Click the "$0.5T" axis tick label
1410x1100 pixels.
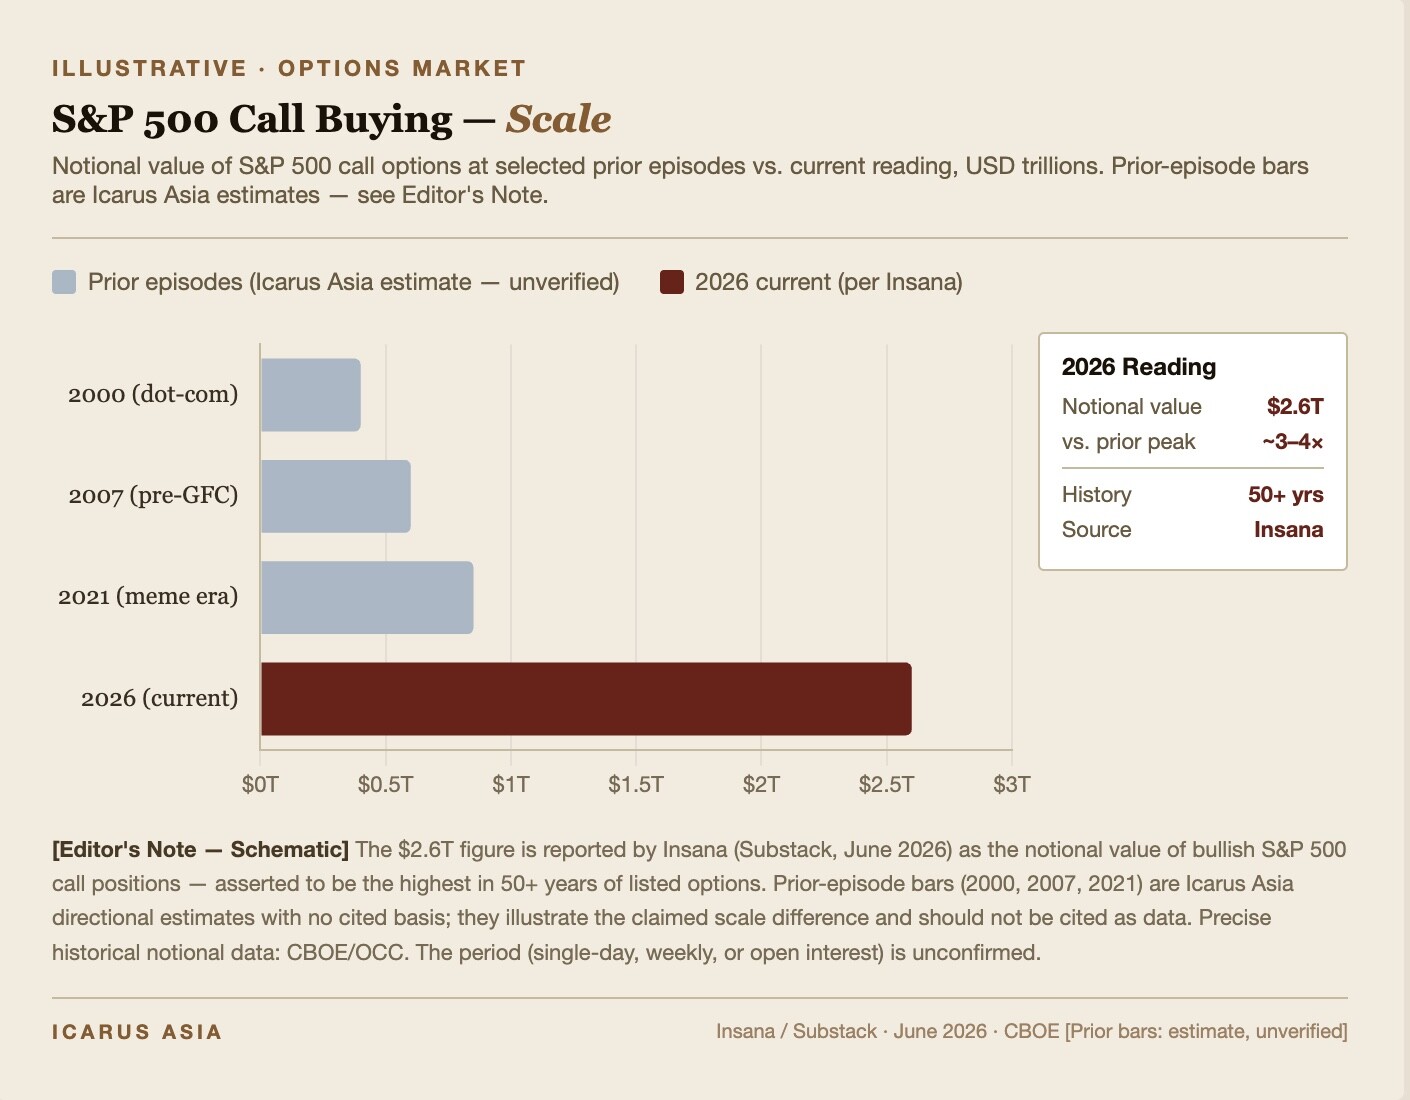[386, 784]
